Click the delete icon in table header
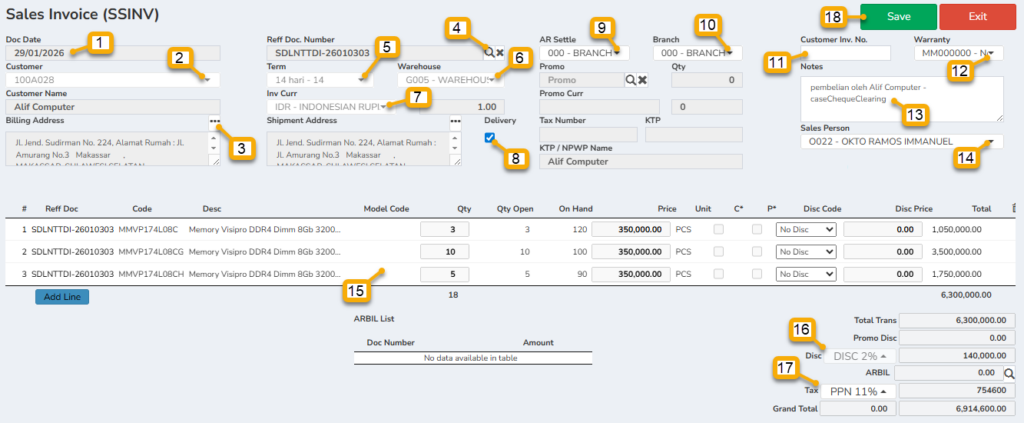 [x=1016, y=208]
